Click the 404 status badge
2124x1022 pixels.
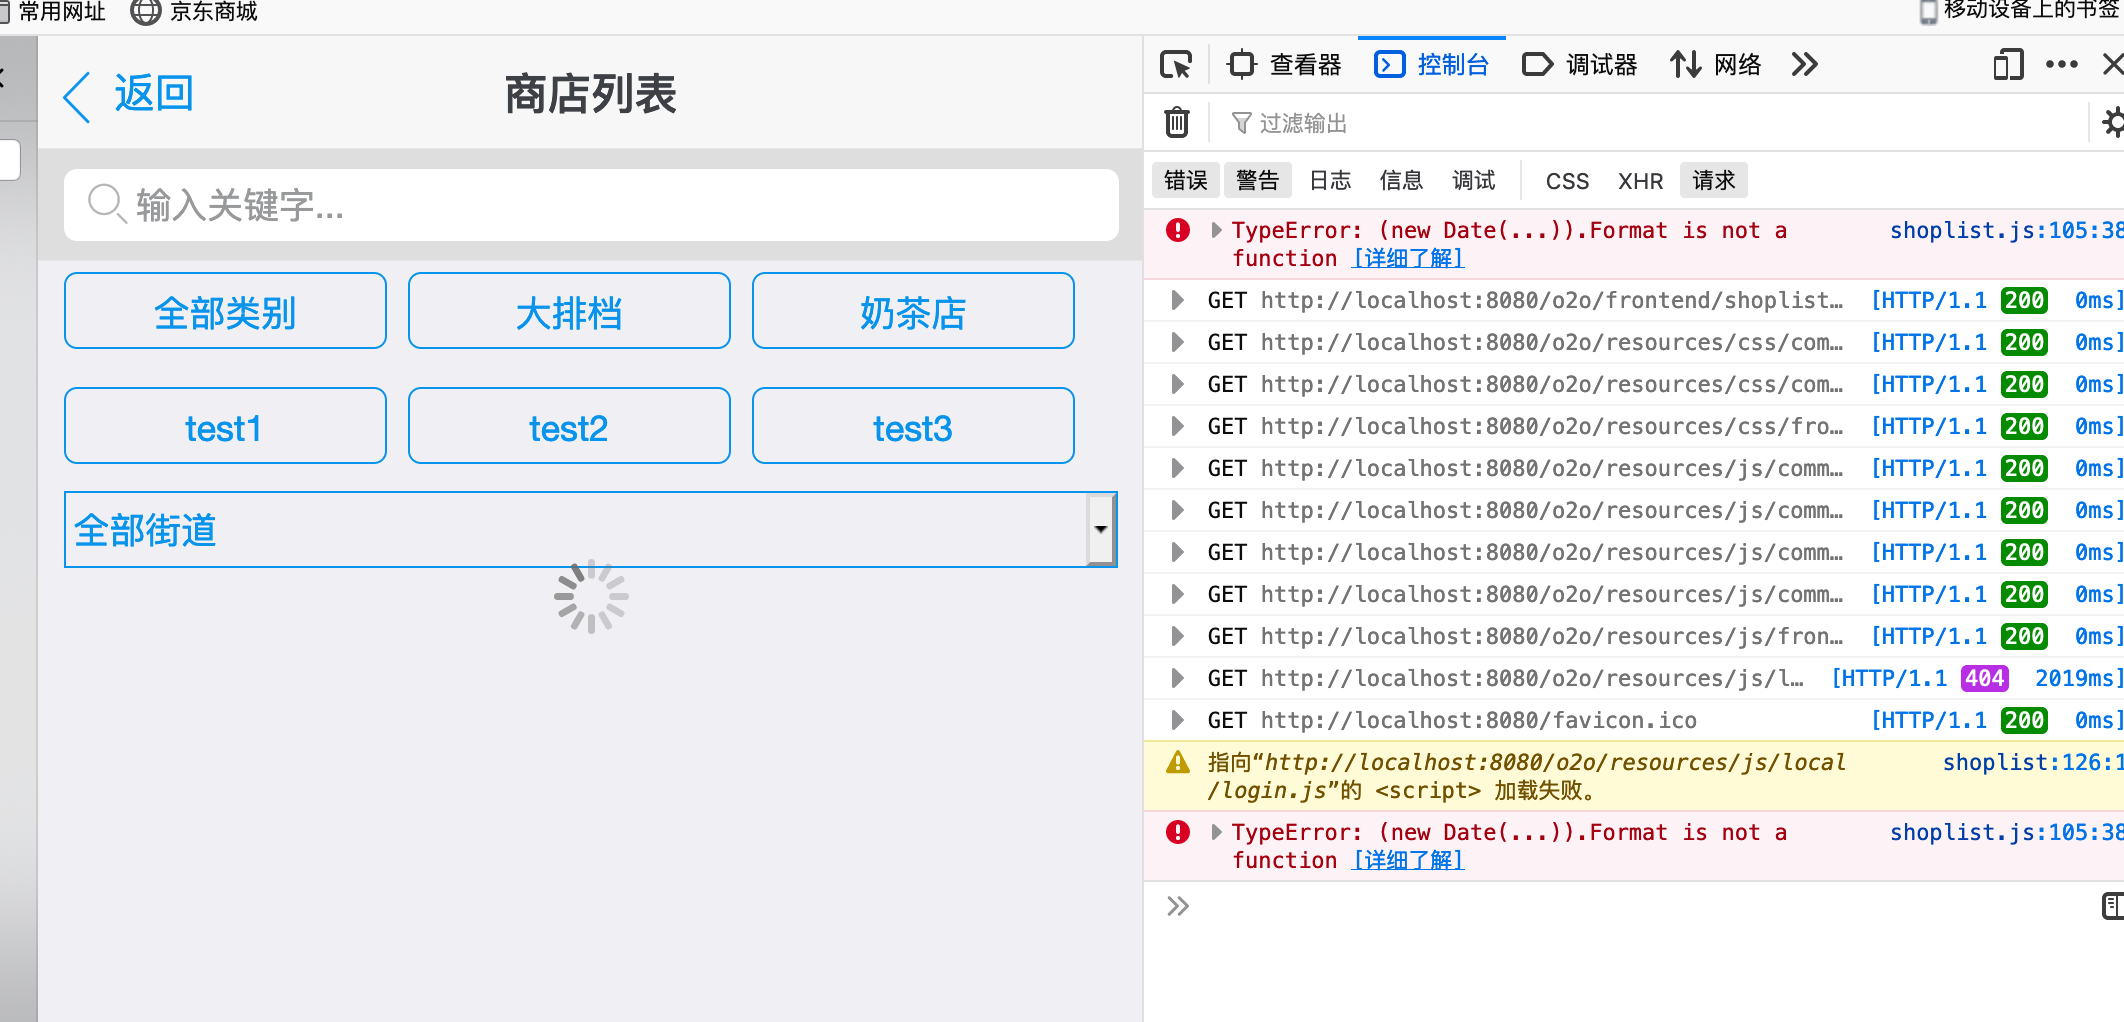(x=1984, y=678)
